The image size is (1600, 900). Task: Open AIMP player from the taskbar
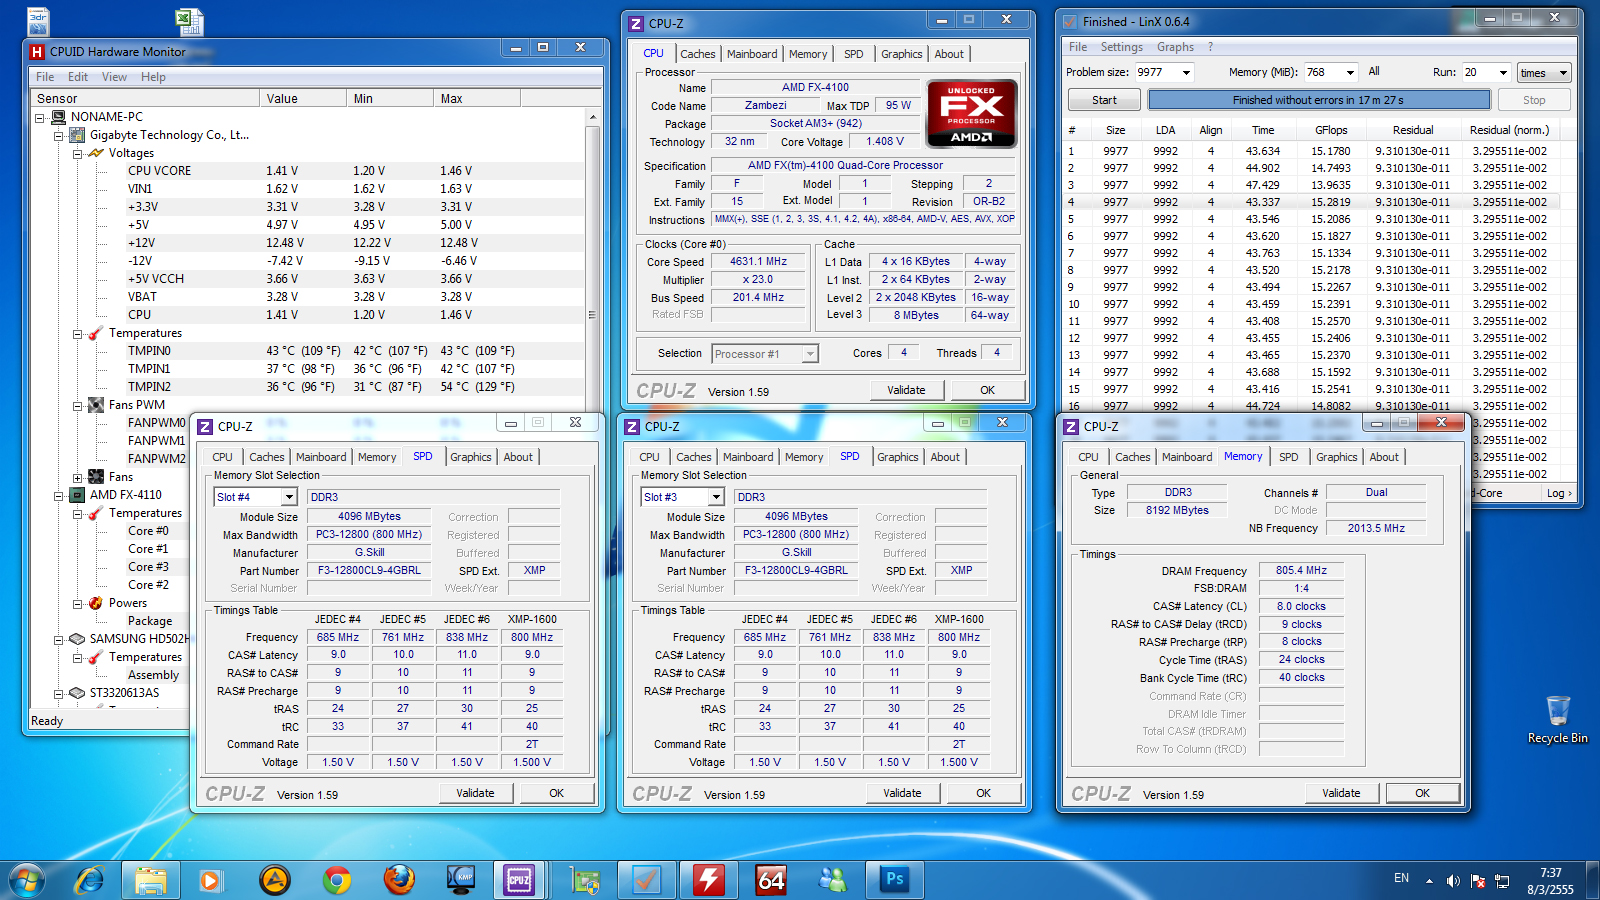274,880
